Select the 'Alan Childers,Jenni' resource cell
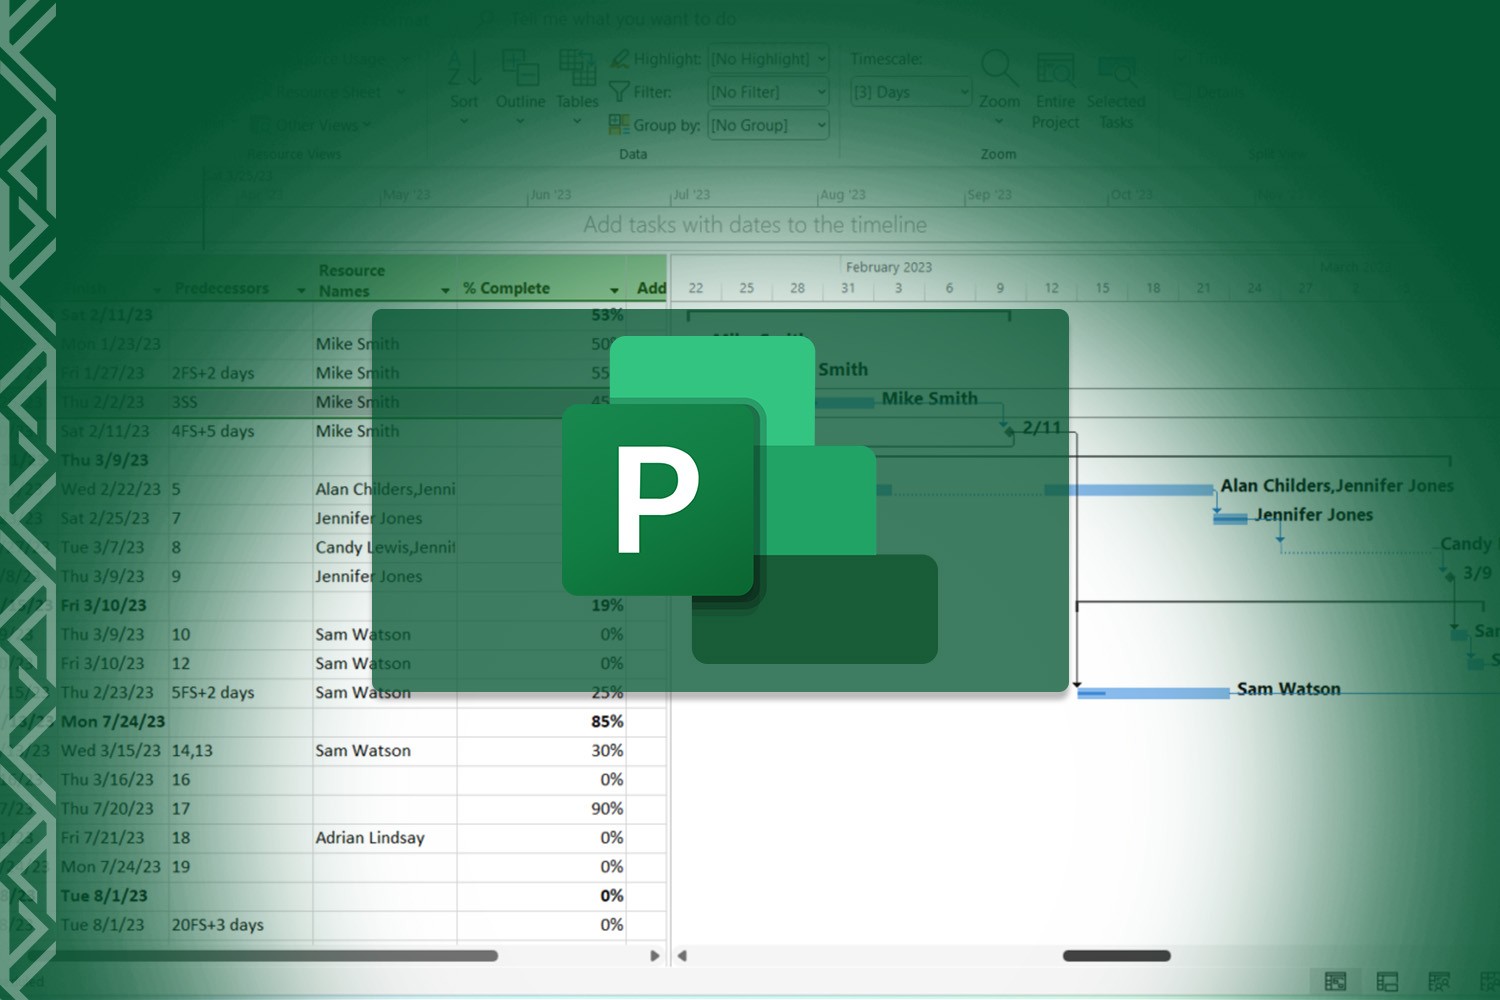This screenshot has height=1000, width=1500. click(385, 489)
